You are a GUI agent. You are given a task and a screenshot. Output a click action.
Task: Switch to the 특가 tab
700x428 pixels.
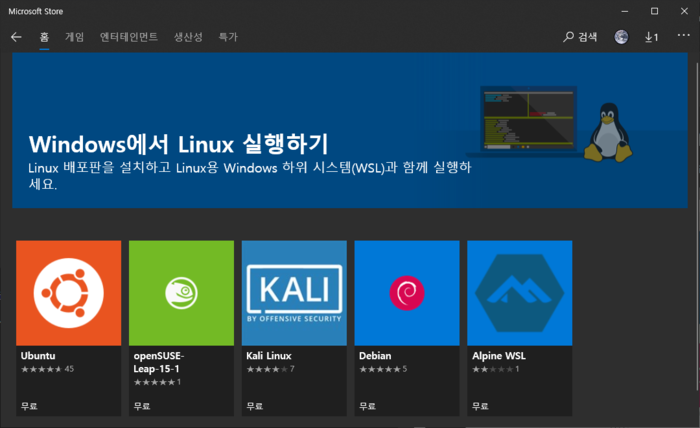click(x=228, y=37)
